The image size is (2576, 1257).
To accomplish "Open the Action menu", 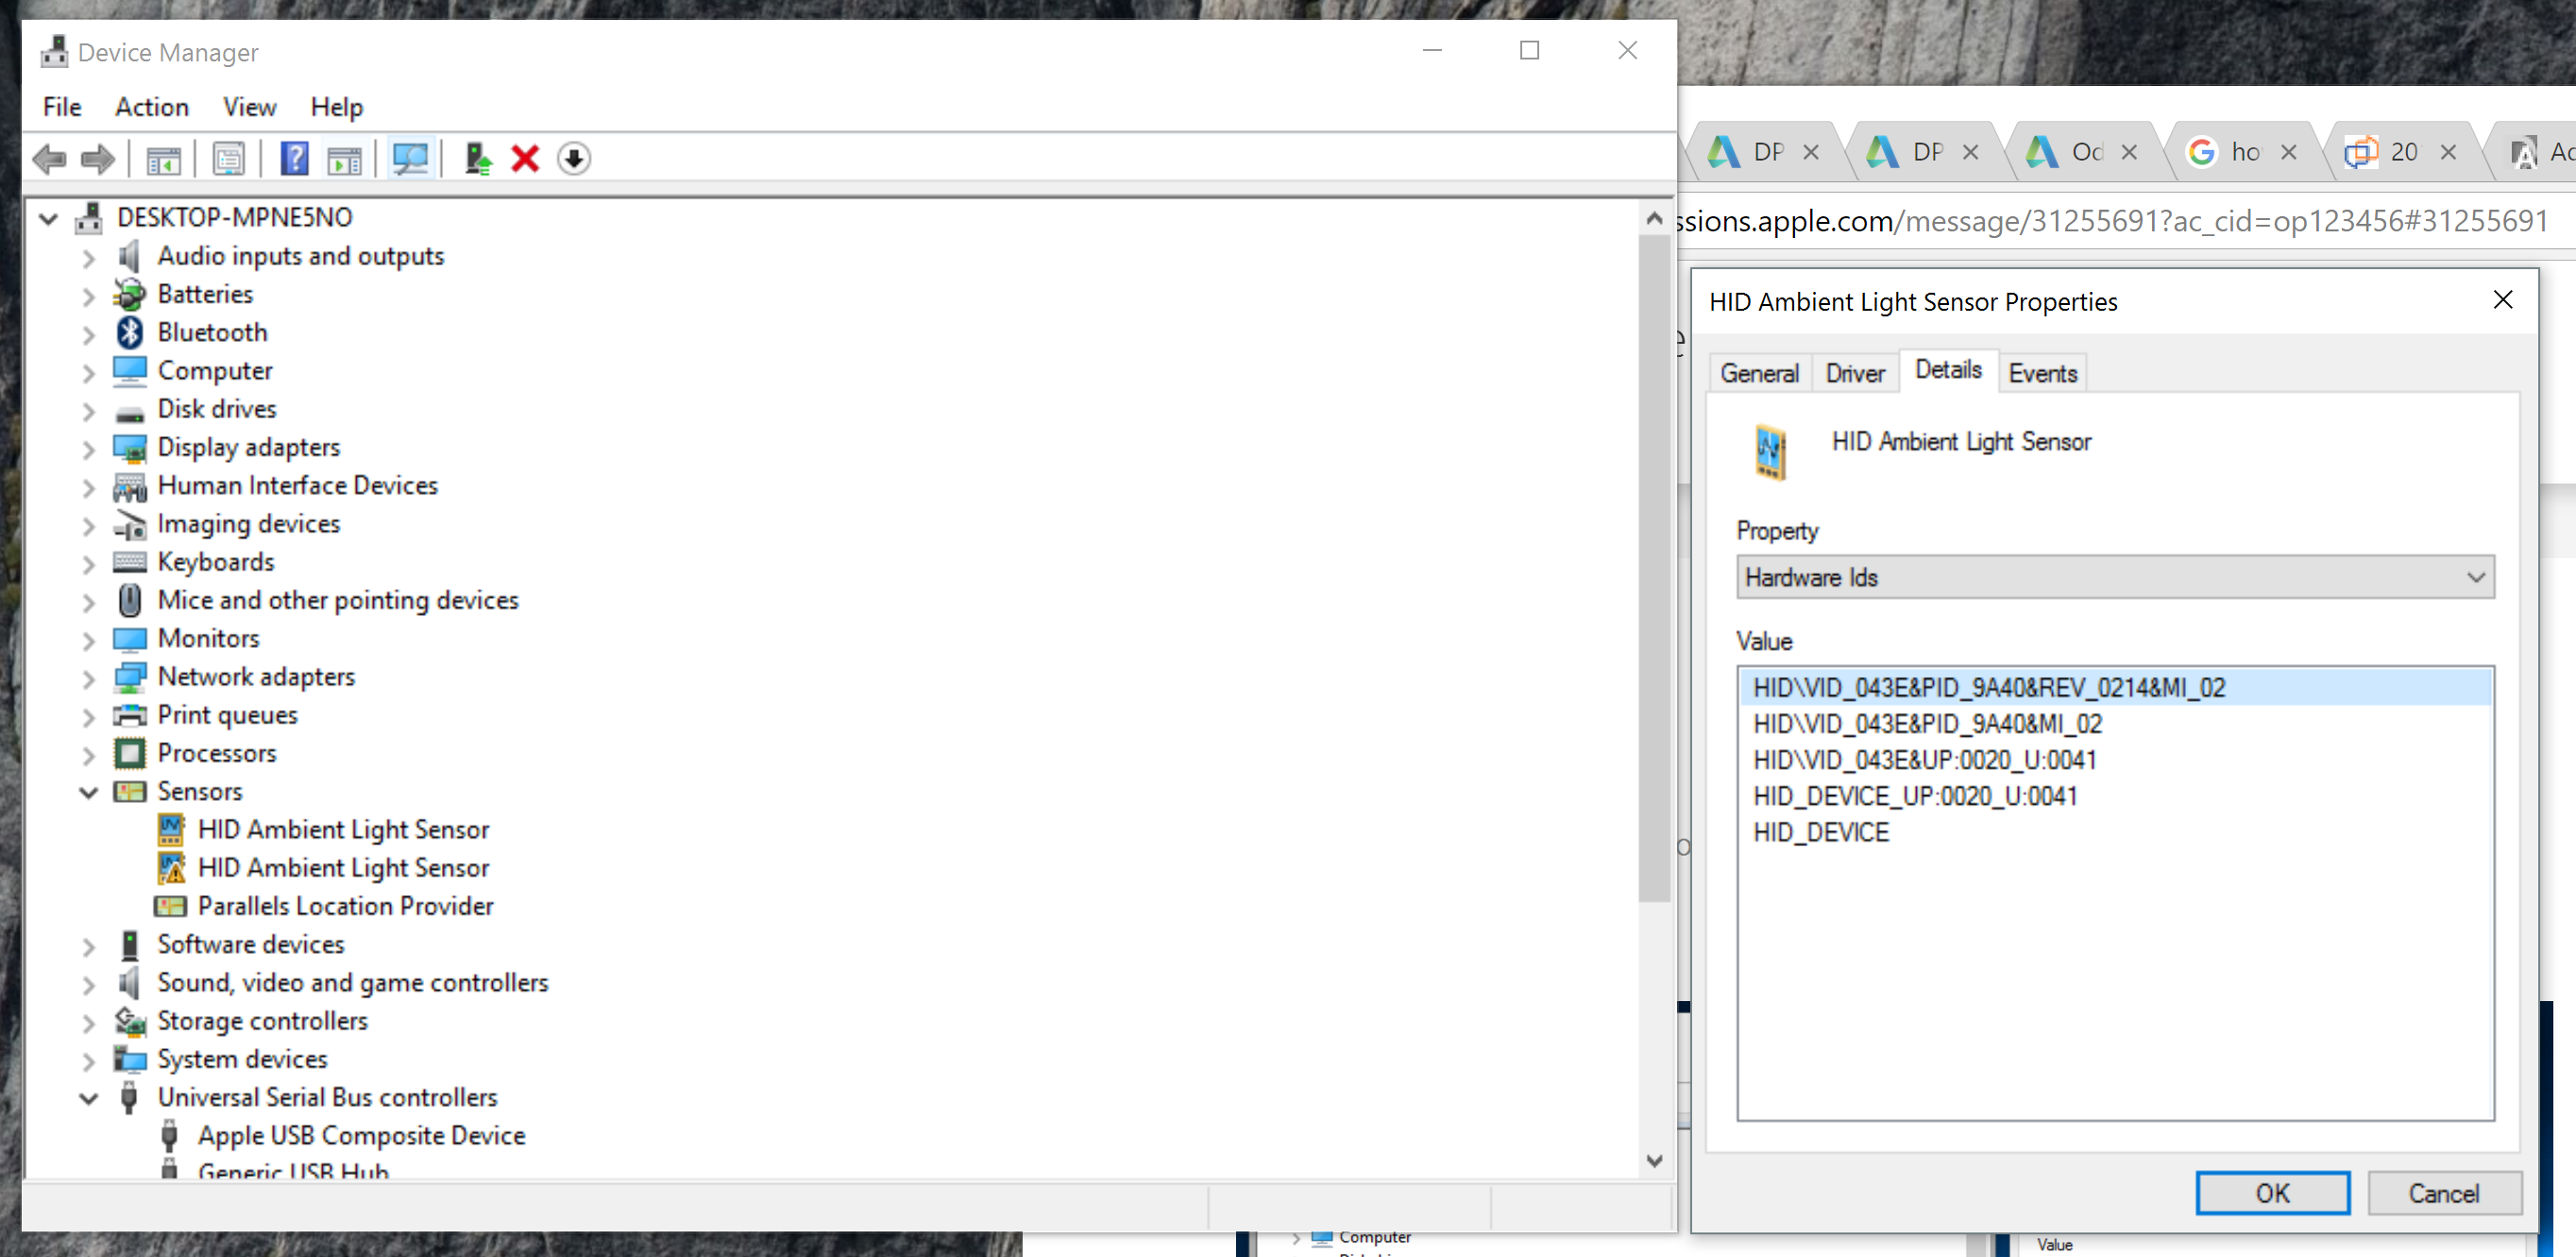I will pyautogui.click(x=151, y=107).
